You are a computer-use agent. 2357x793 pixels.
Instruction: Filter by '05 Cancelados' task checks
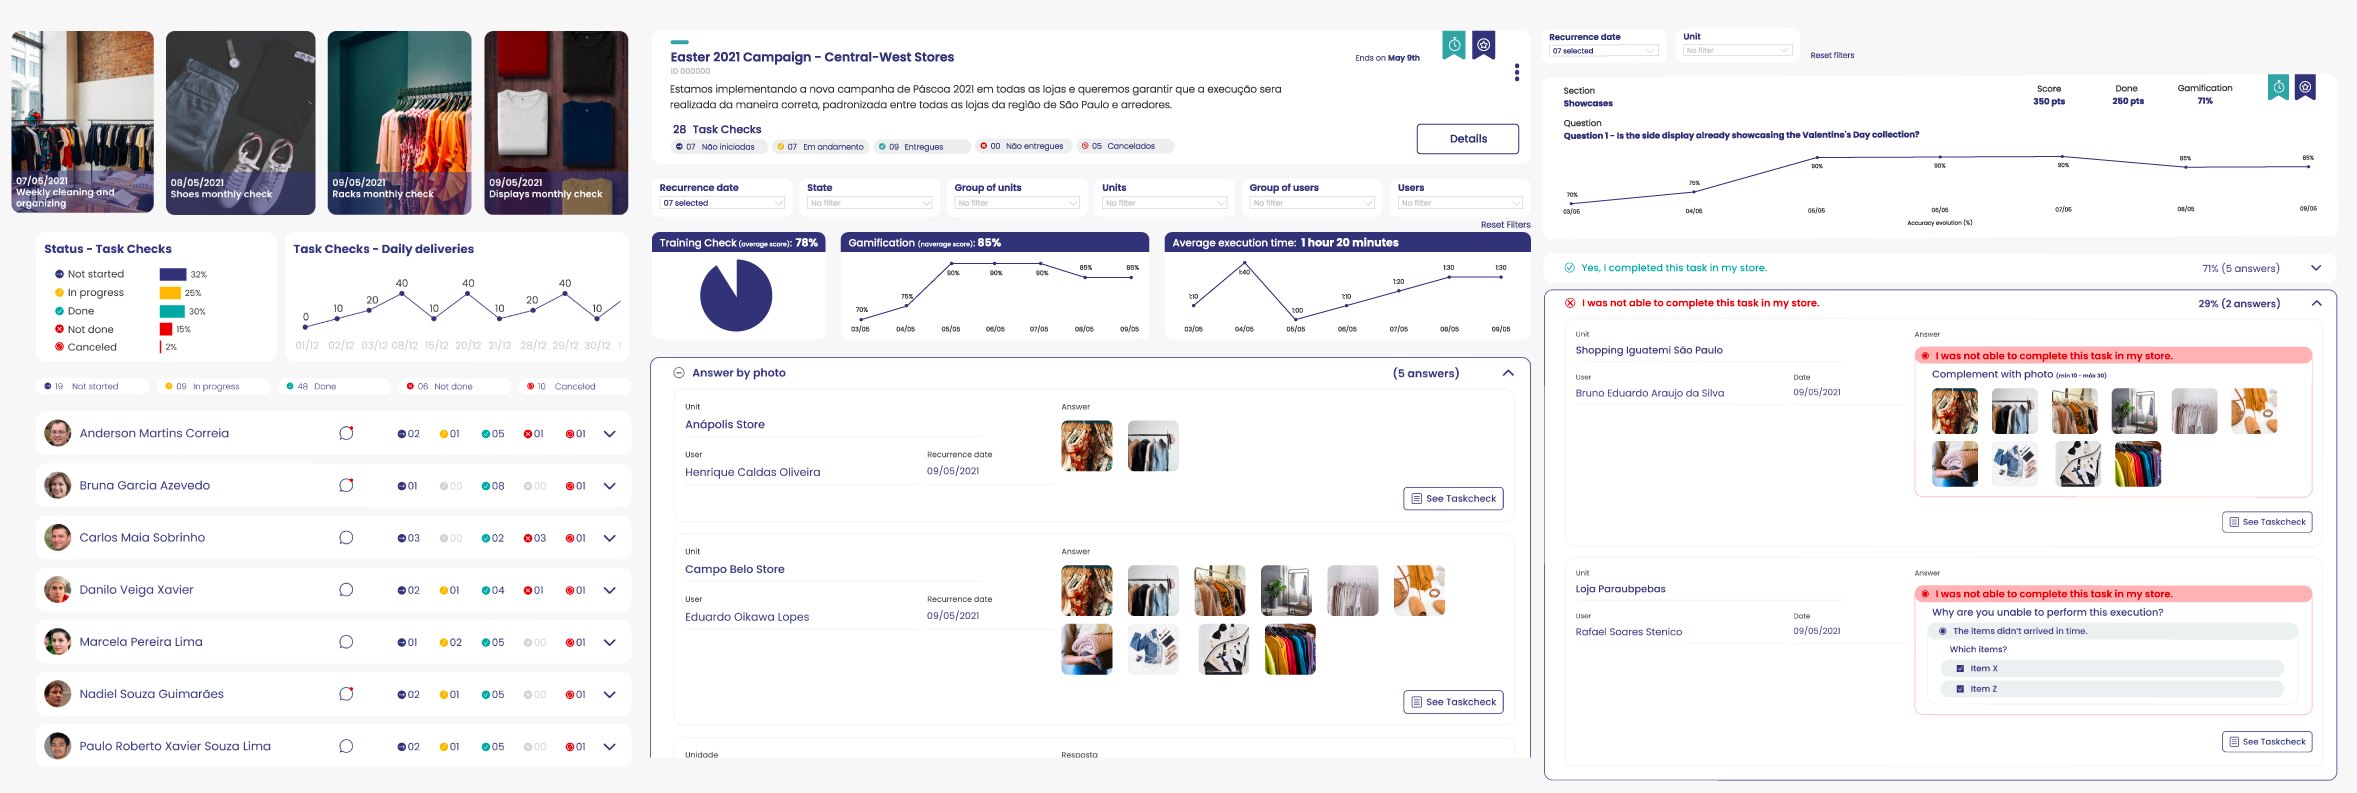click(1125, 146)
